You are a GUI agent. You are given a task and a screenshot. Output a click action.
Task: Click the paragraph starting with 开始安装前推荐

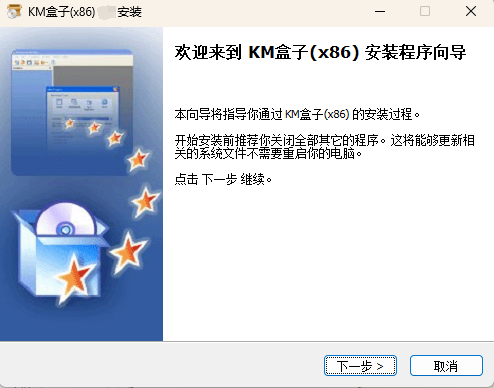325,147
